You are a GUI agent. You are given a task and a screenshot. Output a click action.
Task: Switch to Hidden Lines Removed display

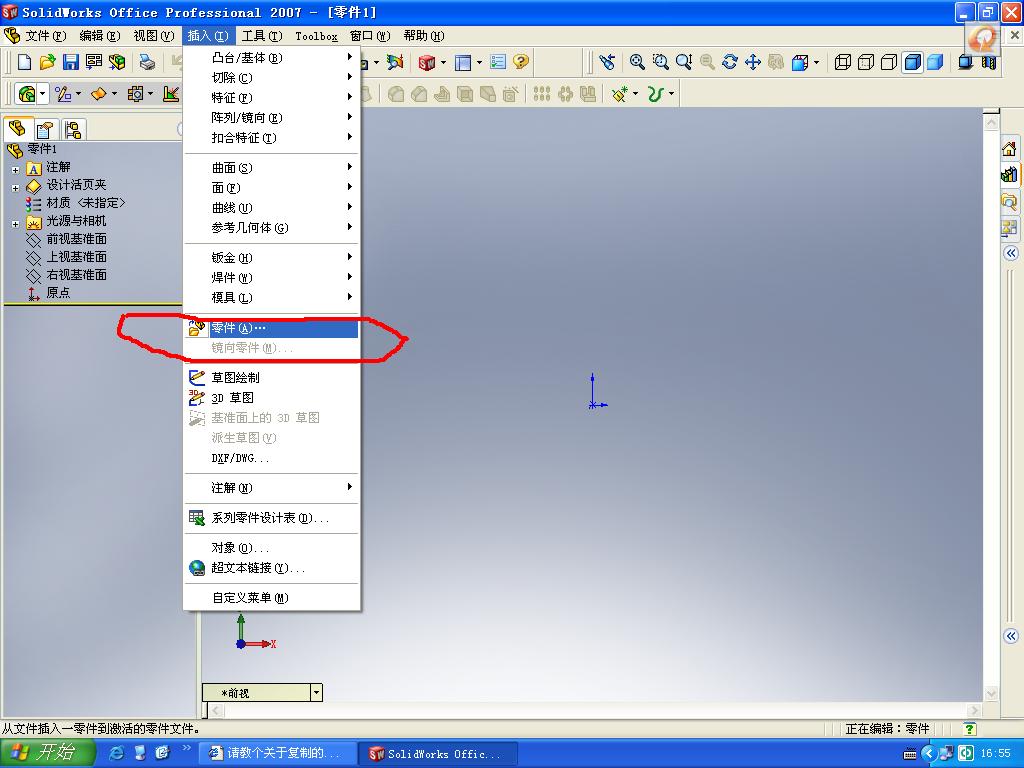[889, 62]
